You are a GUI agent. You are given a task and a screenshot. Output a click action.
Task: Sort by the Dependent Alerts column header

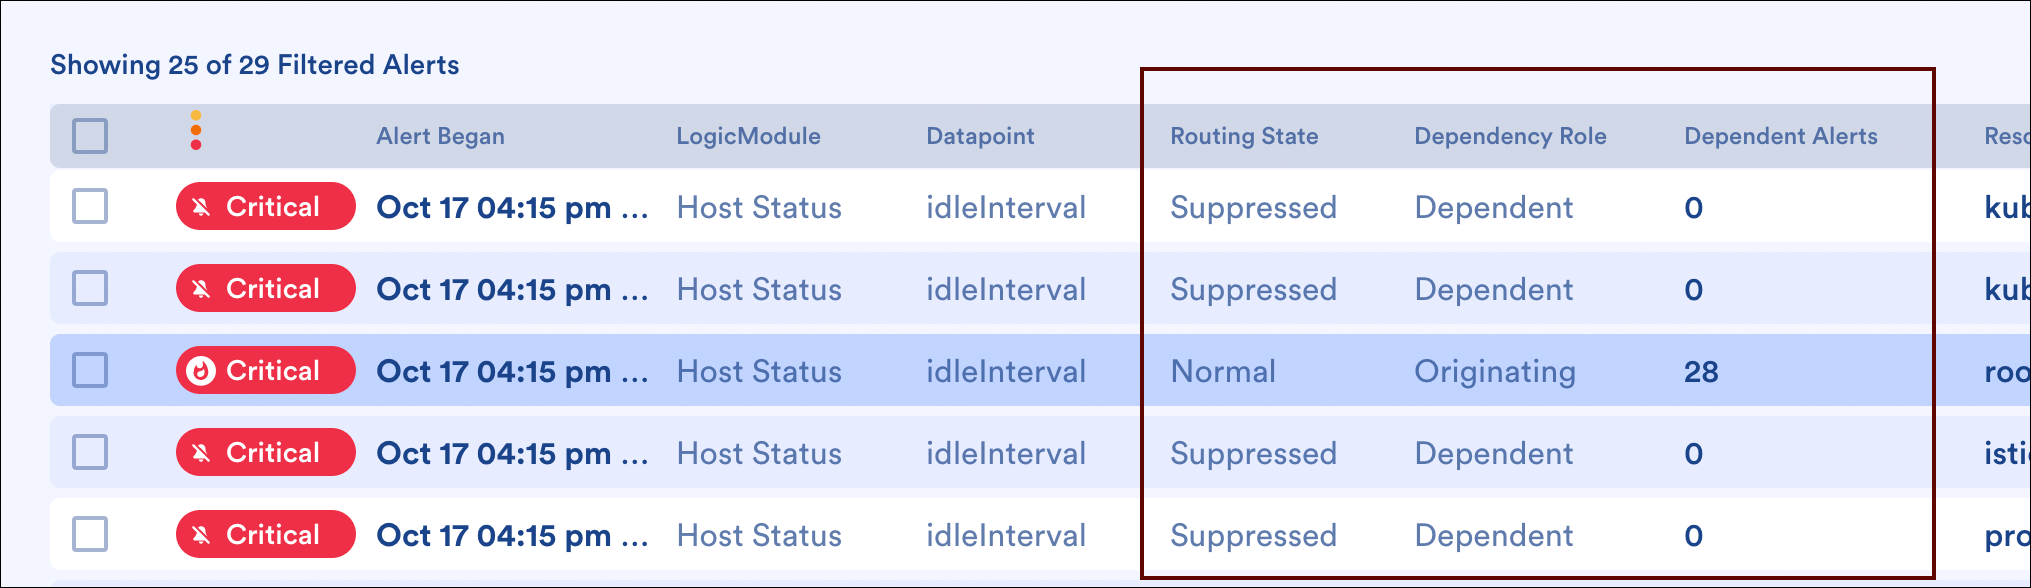click(1780, 136)
